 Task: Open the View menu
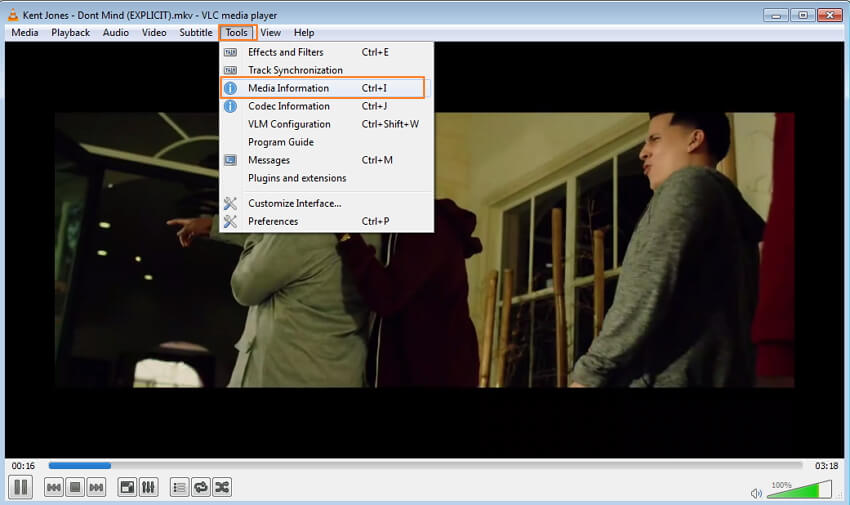(271, 33)
